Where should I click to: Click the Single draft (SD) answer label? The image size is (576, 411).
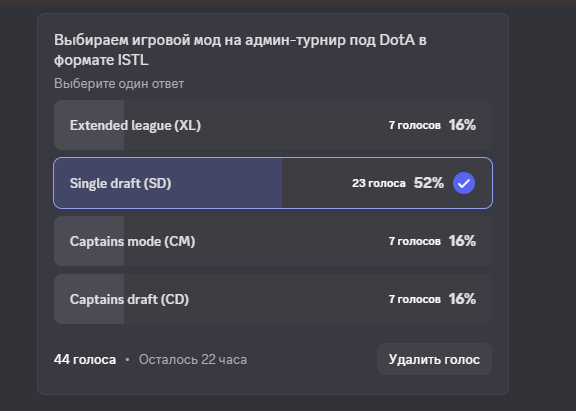(120, 183)
